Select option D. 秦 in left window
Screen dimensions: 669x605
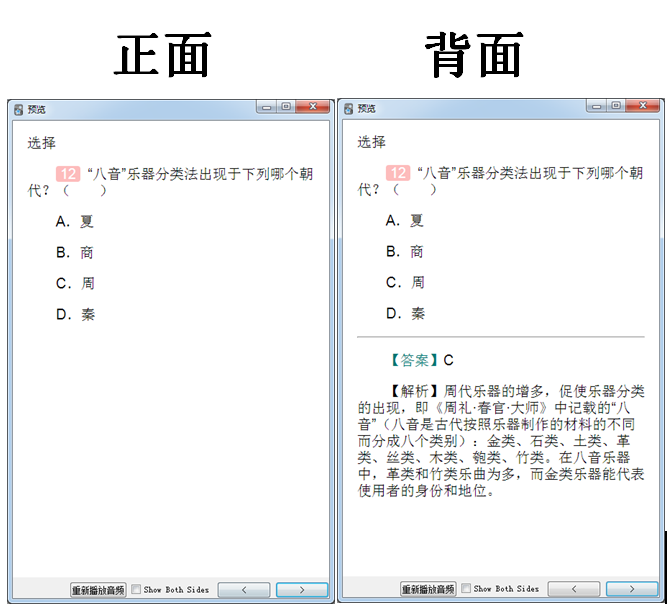(x=76, y=314)
